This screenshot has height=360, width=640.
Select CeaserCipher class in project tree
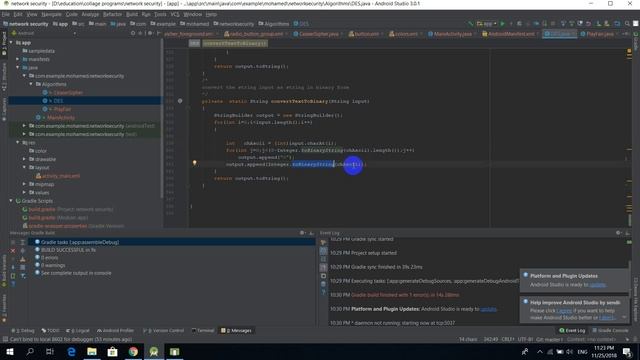coord(68,92)
